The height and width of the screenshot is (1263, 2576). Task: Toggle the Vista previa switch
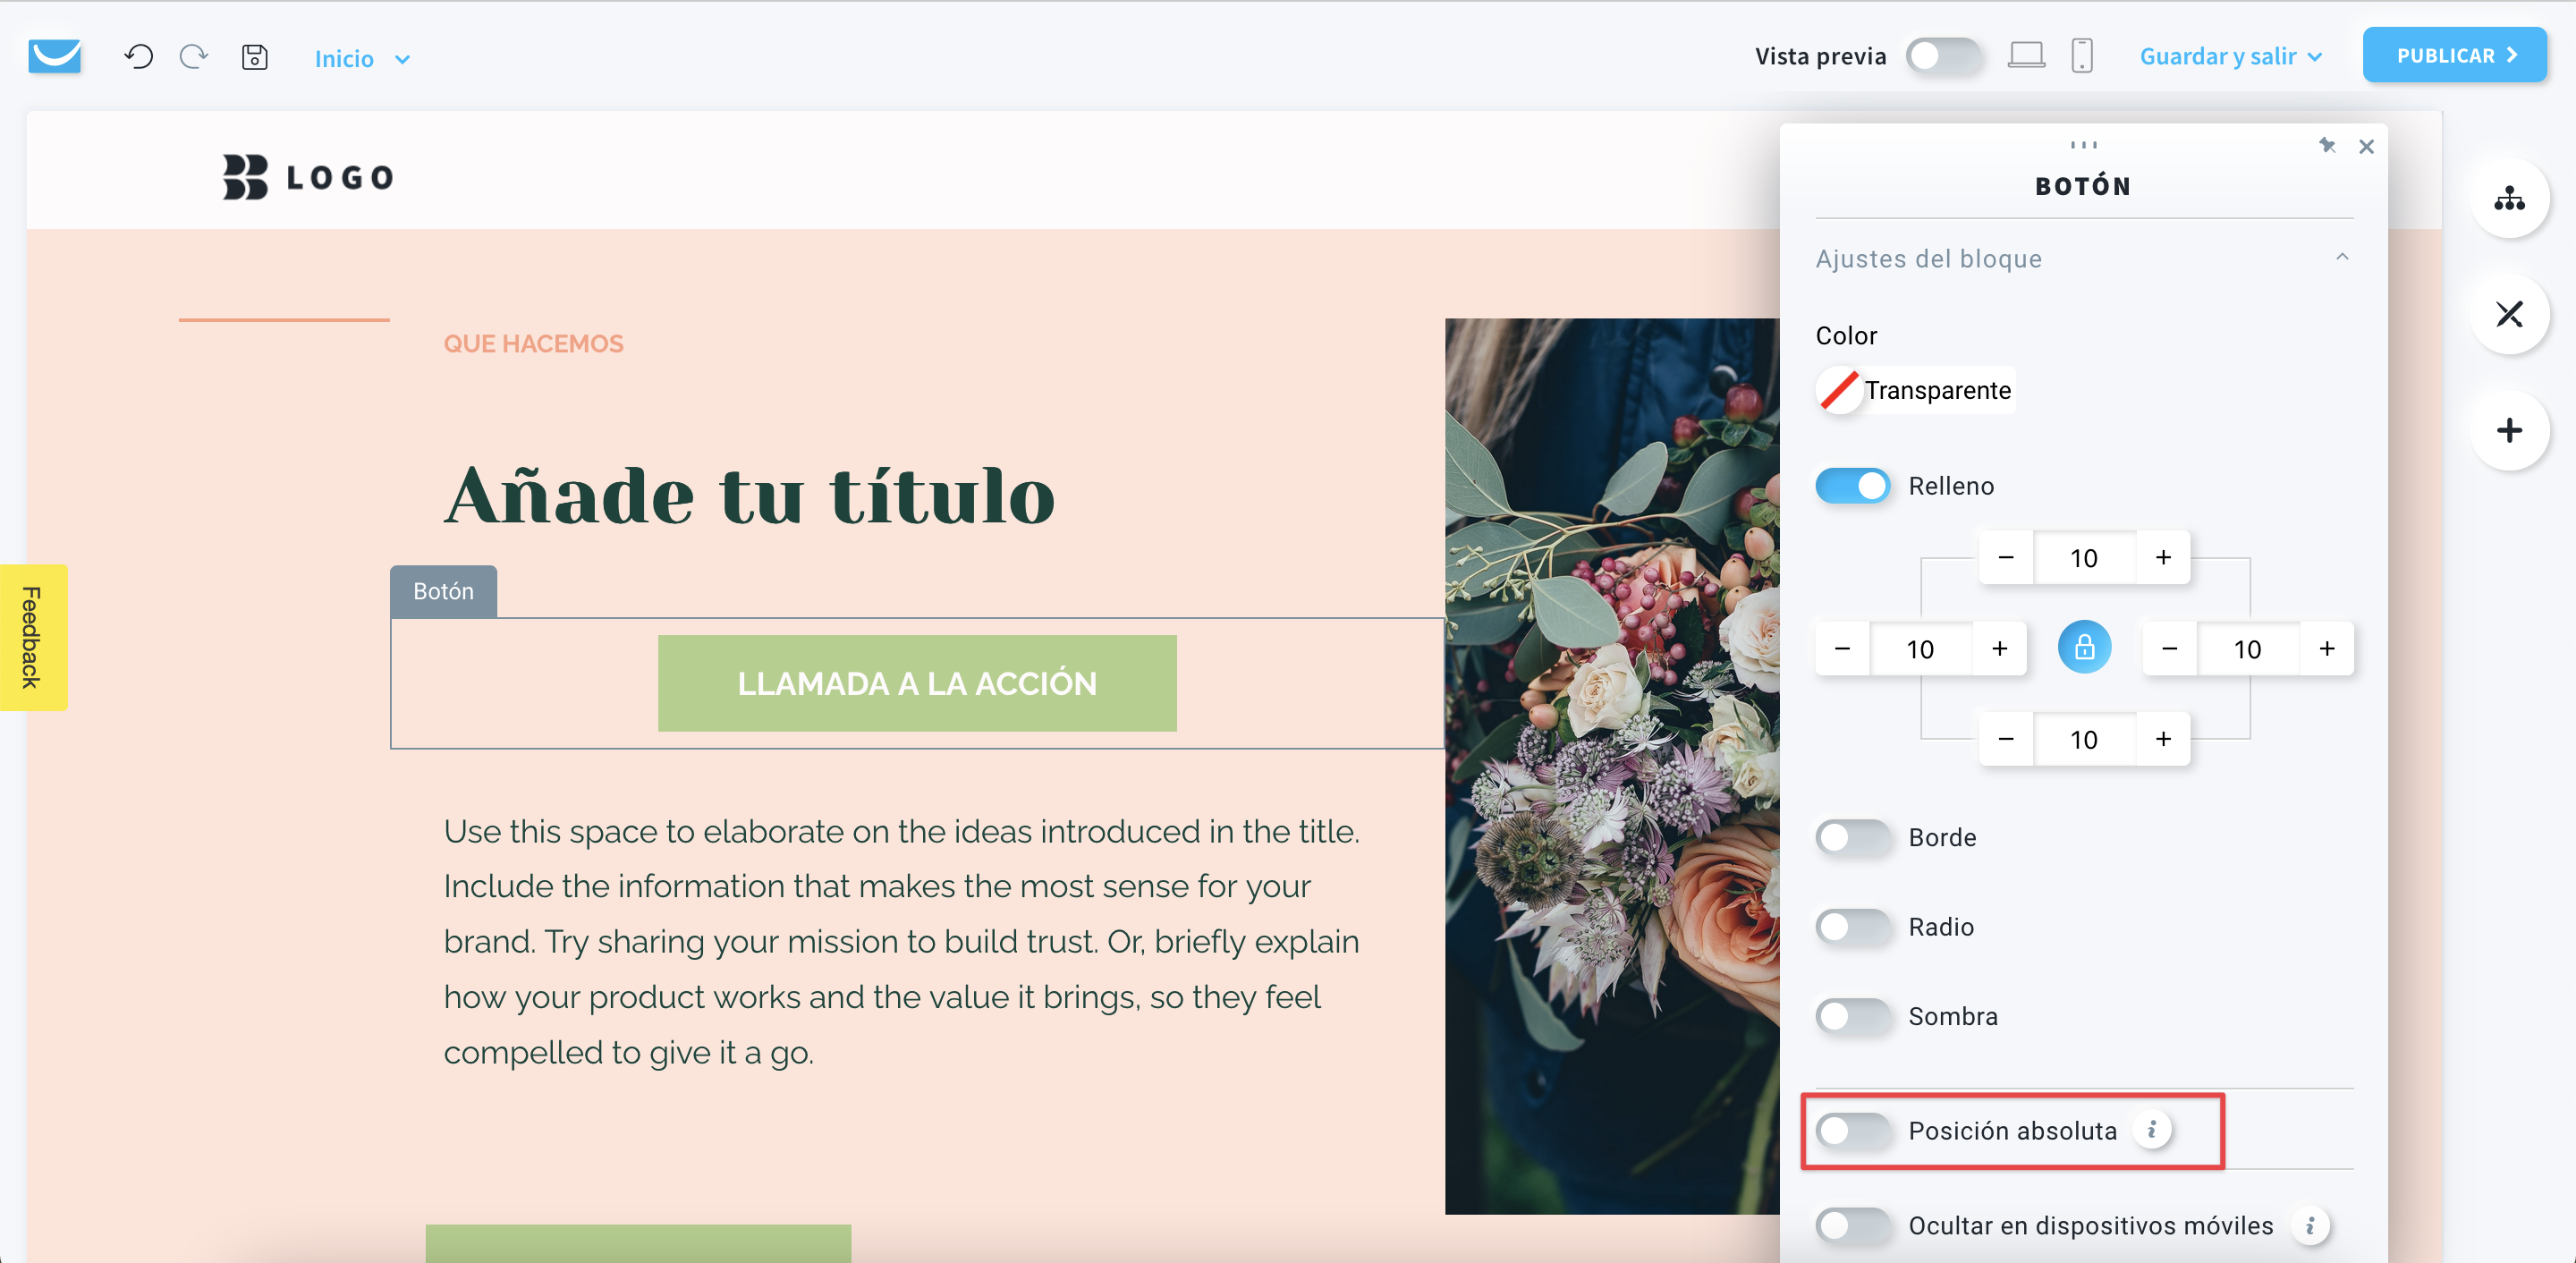pos(1943,56)
